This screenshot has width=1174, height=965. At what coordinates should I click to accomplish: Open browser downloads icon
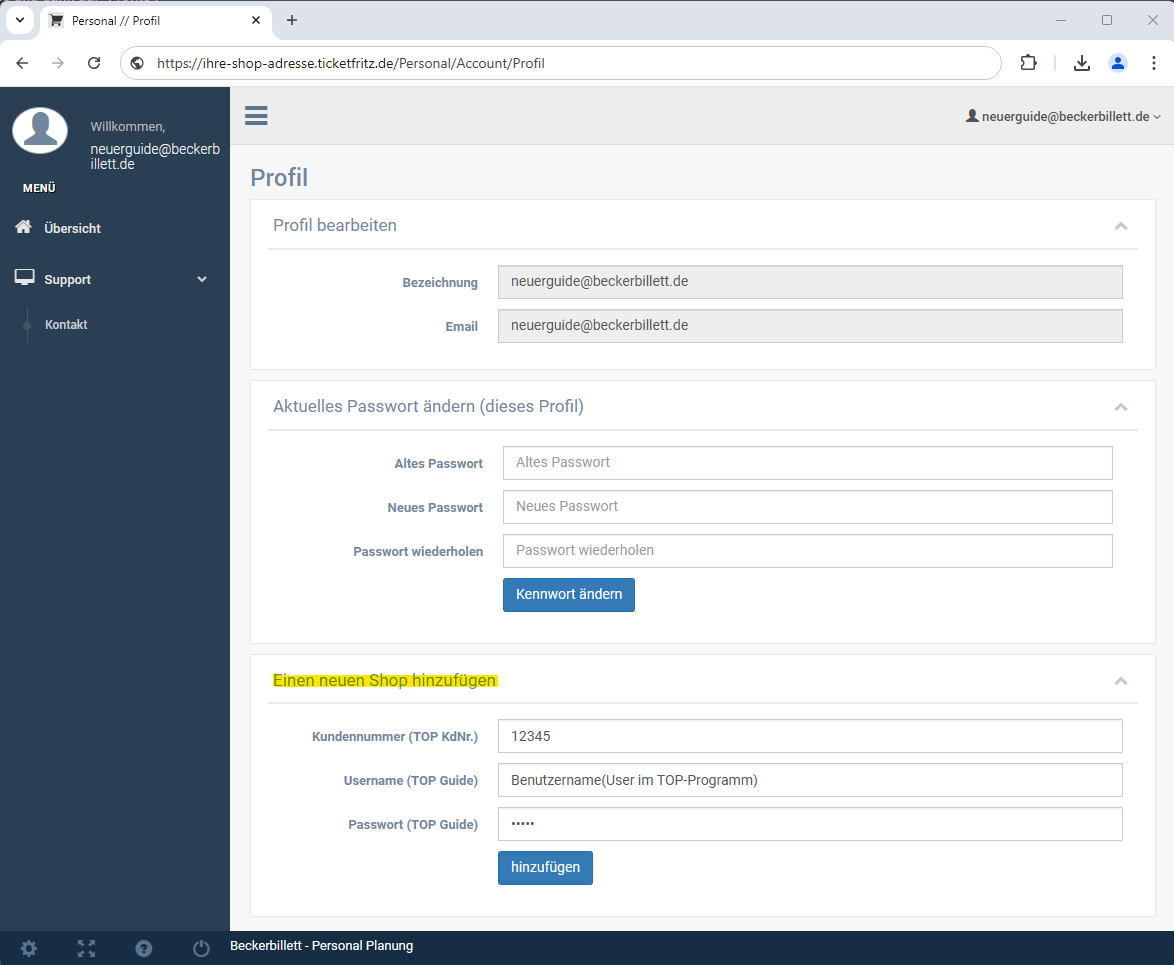1082,63
